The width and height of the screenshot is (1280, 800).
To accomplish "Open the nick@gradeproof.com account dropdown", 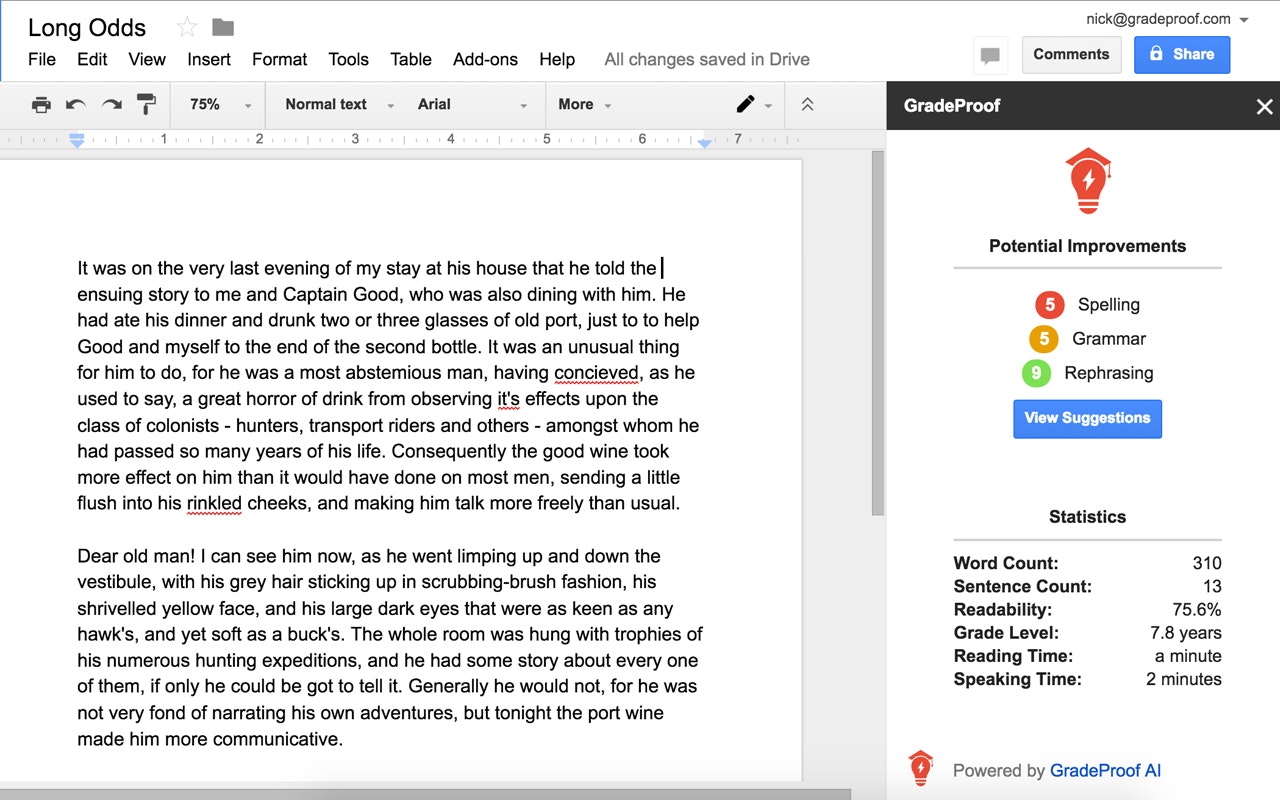I will click(1167, 19).
